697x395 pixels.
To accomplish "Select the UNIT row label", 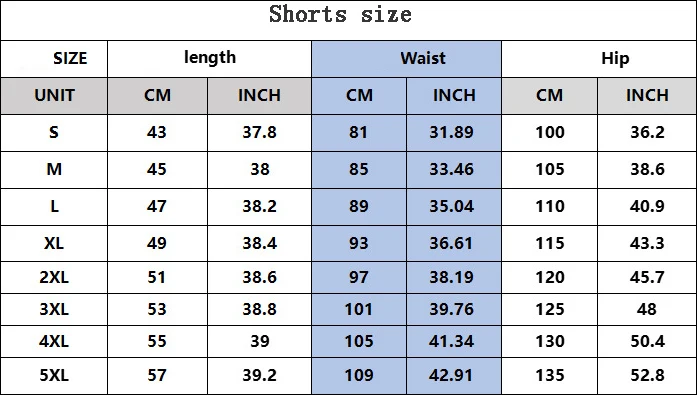I will coord(54,95).
